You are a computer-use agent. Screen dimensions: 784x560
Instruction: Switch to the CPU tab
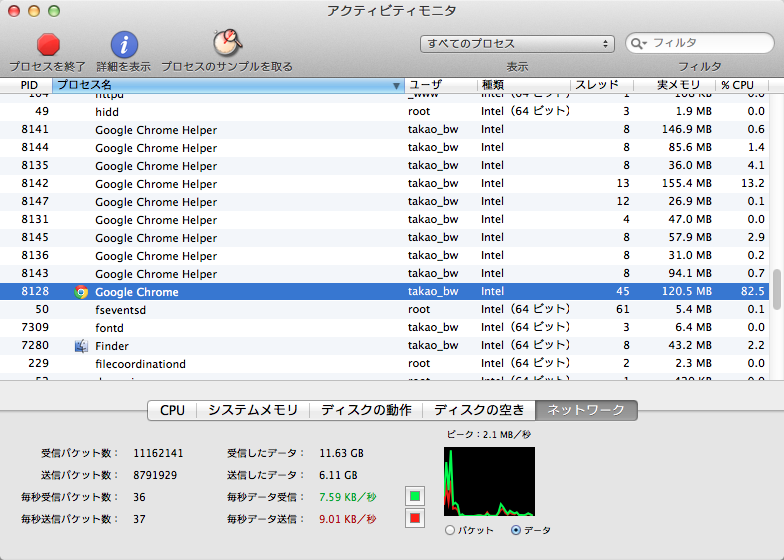coord(172,410)
